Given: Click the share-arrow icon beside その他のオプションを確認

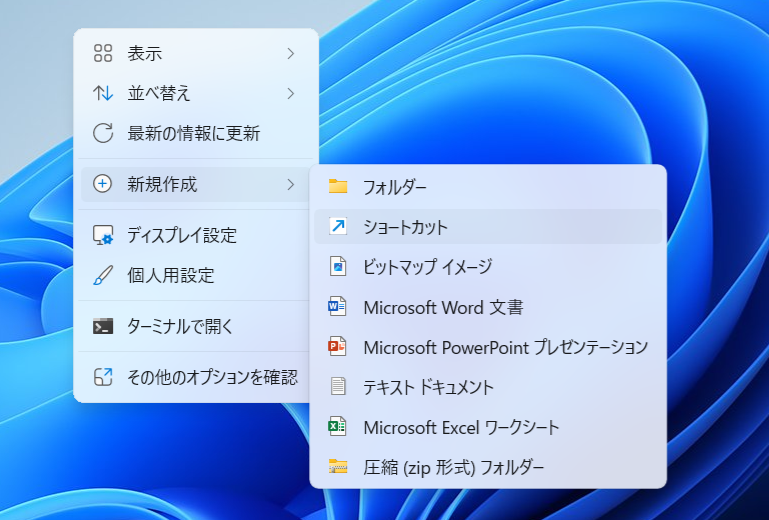Looking at the screenshot, I should coord(103,377).
